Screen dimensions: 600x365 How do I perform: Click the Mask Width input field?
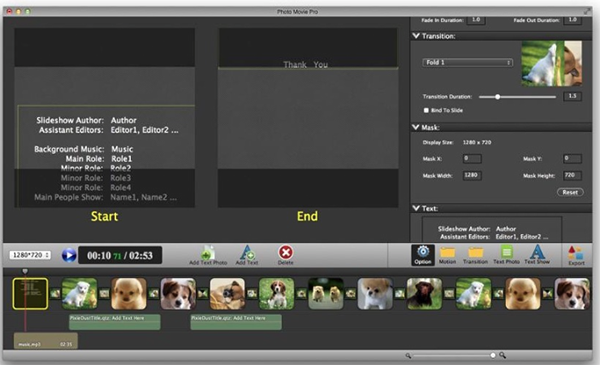(x=472, y=175)
